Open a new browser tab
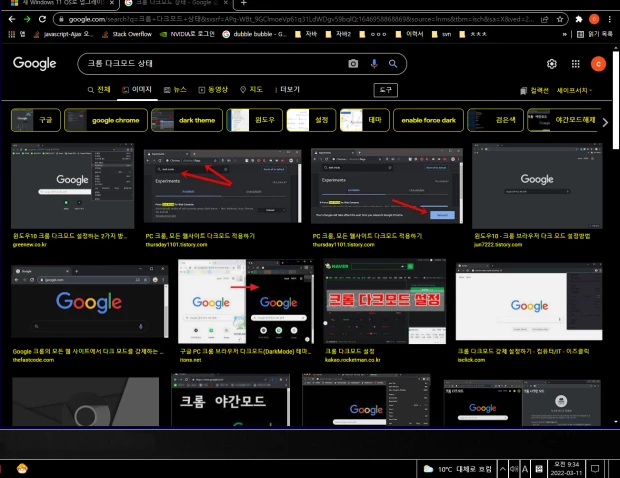 pyautogui.click(x=244, y=3)
